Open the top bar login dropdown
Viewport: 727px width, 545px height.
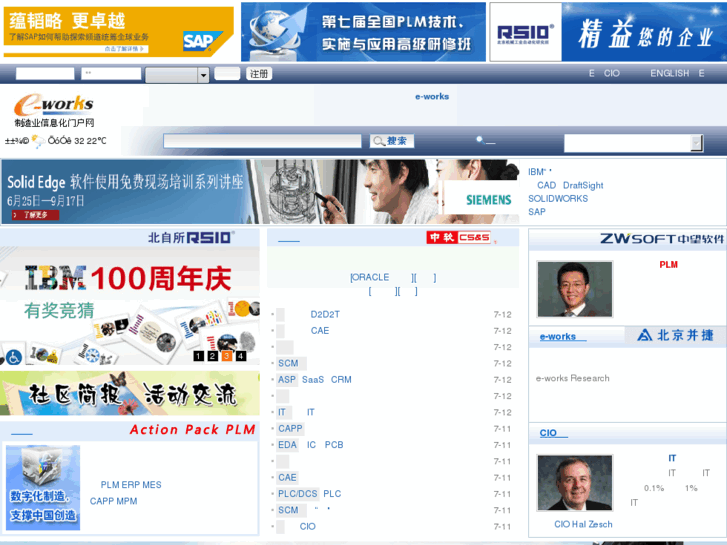pos(177,75)
